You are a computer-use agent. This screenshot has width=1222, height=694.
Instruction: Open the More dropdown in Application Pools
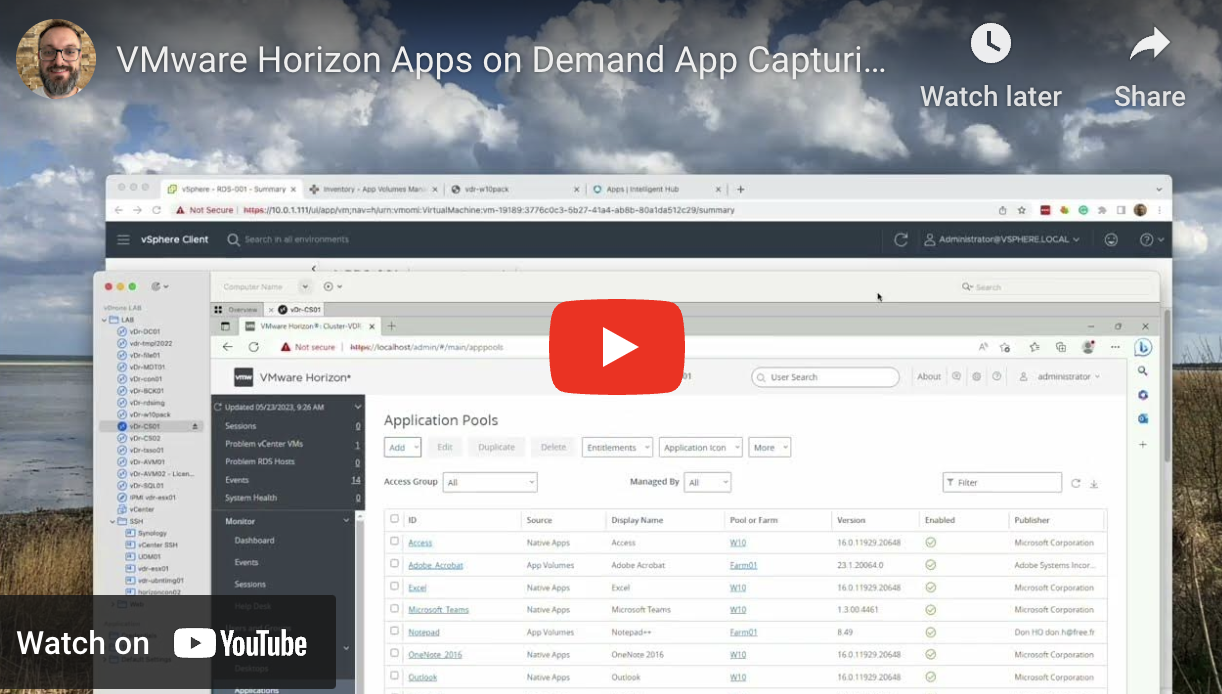pyautogui.click(x=770, y=447)
